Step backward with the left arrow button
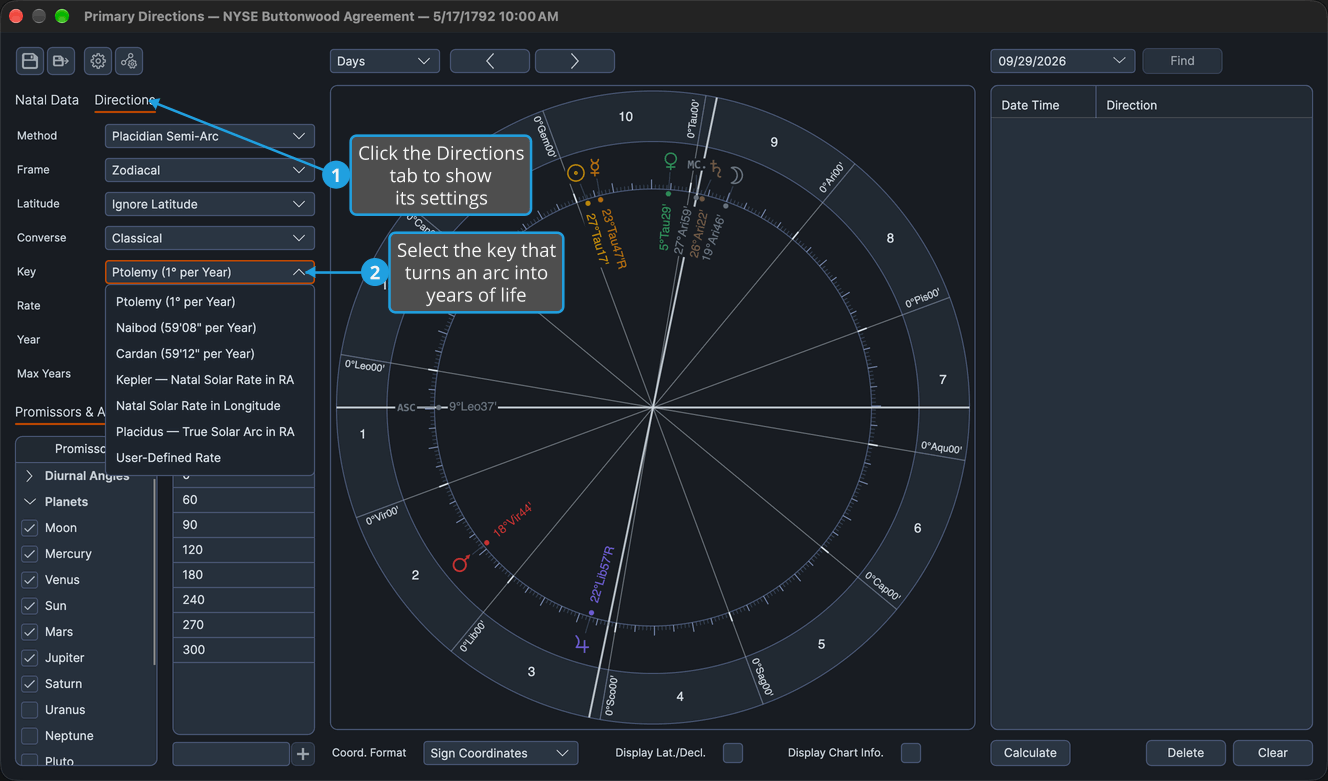Screen dimensions: 1328x781 click(490, 61)
